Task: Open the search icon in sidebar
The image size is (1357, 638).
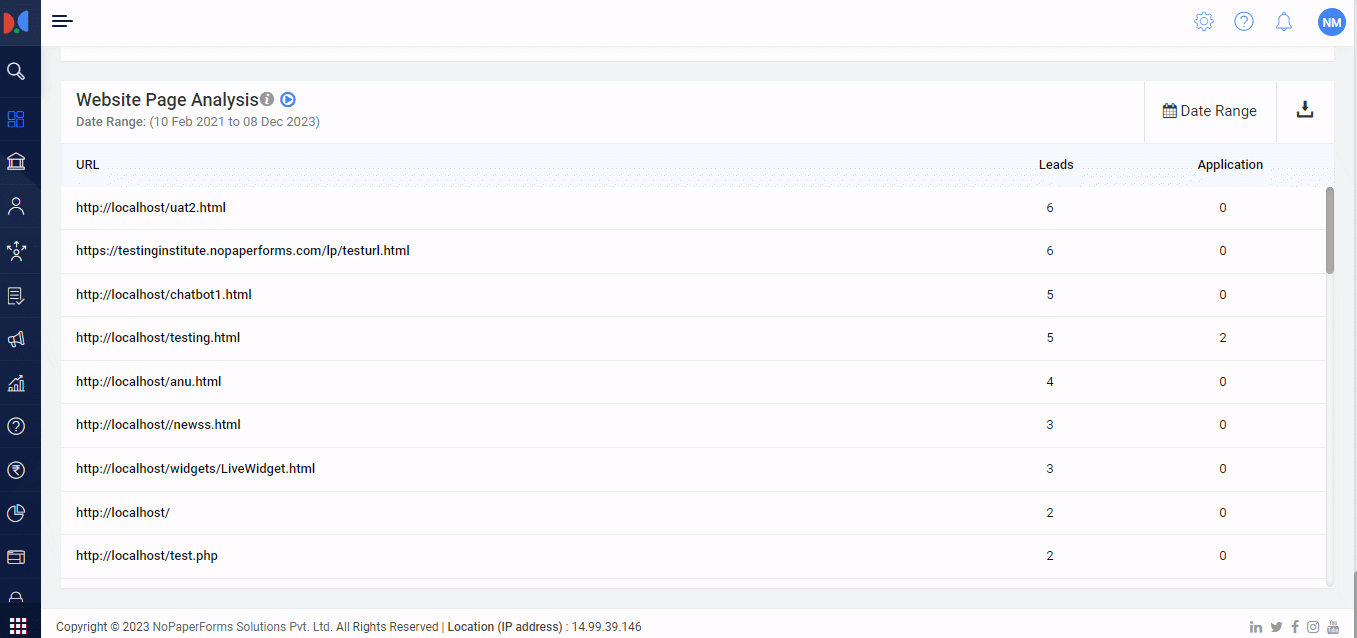Action: [16, 71]
